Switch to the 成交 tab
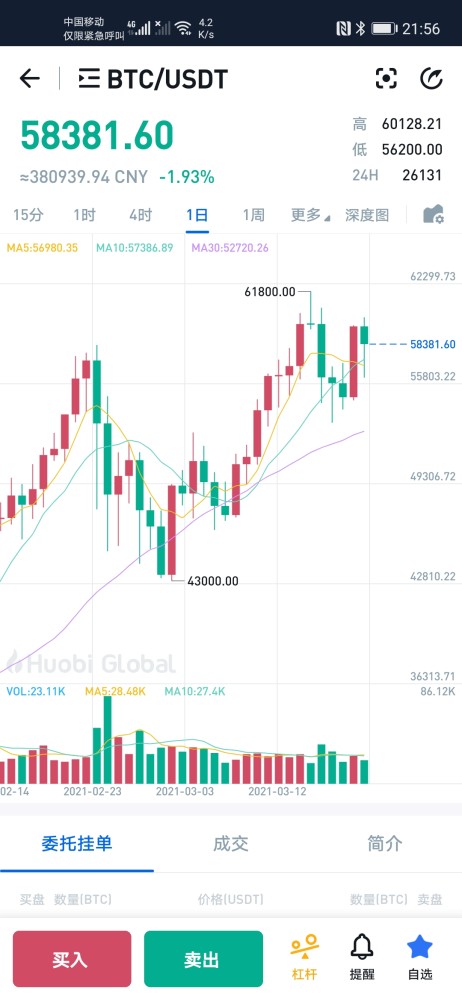462x1000 pixels. [230, 844]
